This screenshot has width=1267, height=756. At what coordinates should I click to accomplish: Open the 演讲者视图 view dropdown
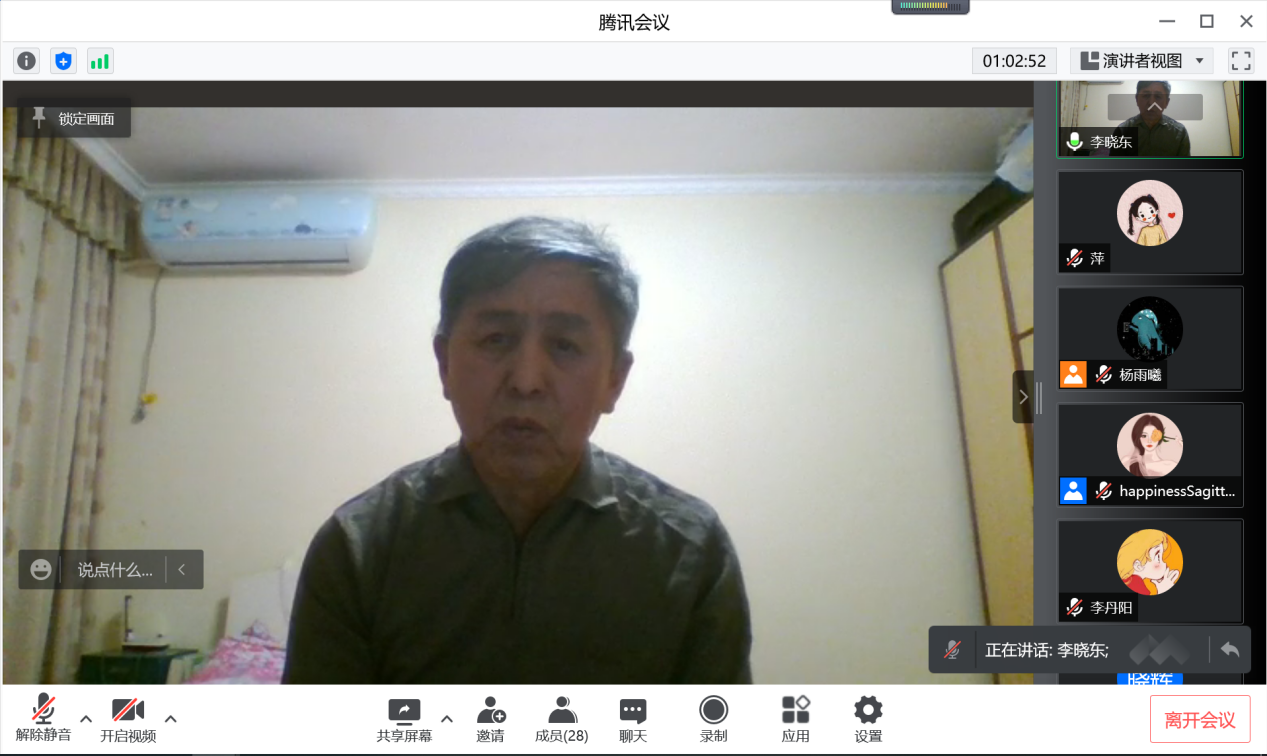[1142, 61]
